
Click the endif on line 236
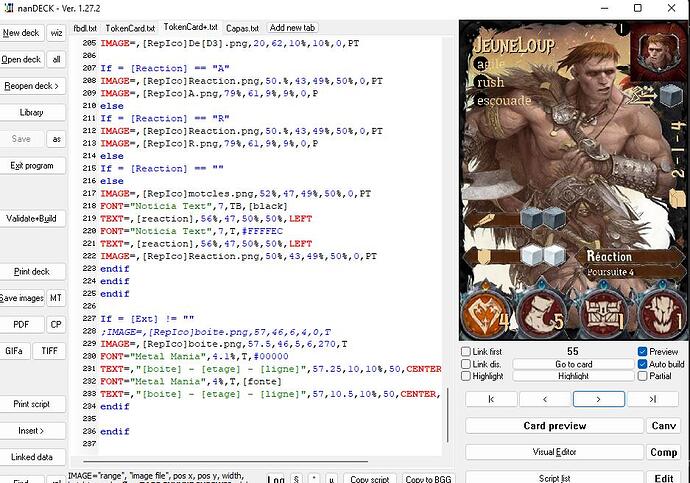pos(115,432)
